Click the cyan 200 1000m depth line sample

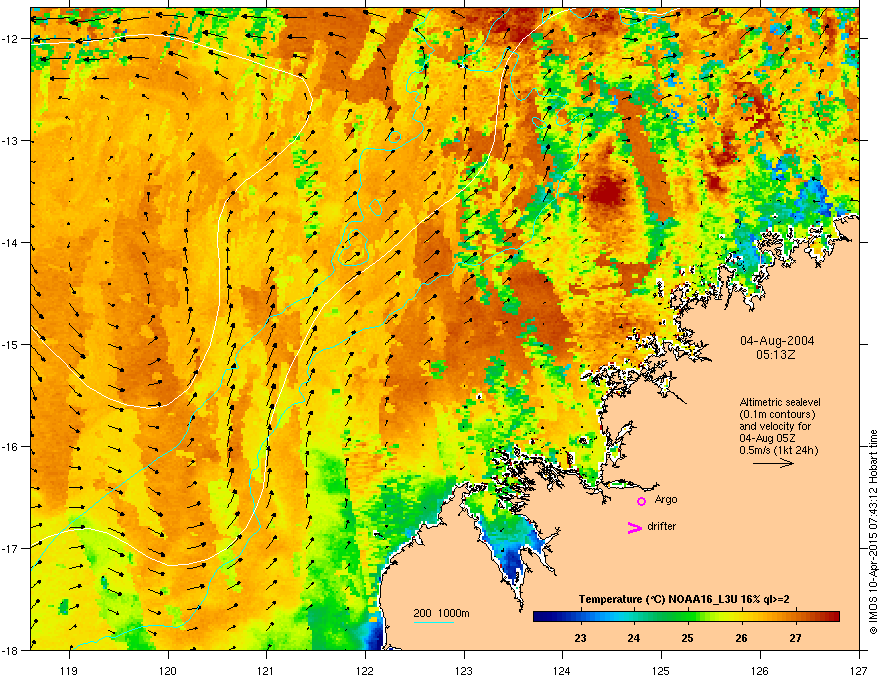(434, 622)
